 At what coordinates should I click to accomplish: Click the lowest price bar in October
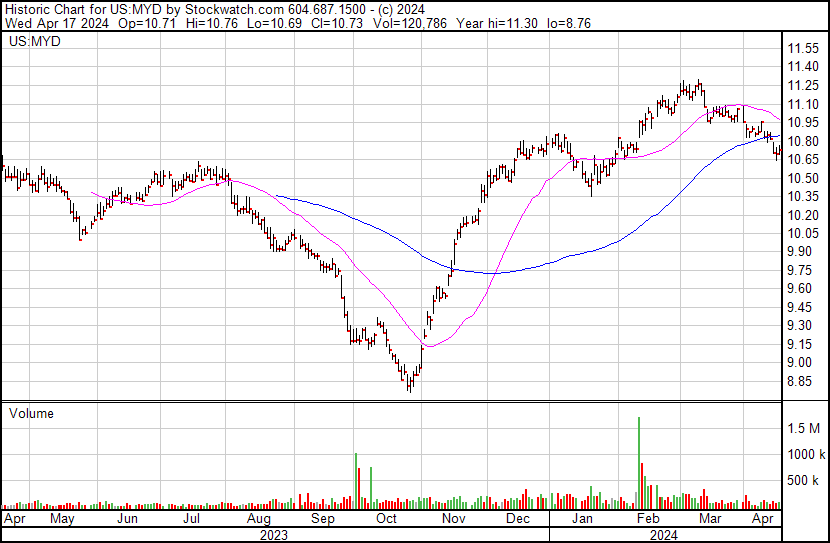[409, 386]
